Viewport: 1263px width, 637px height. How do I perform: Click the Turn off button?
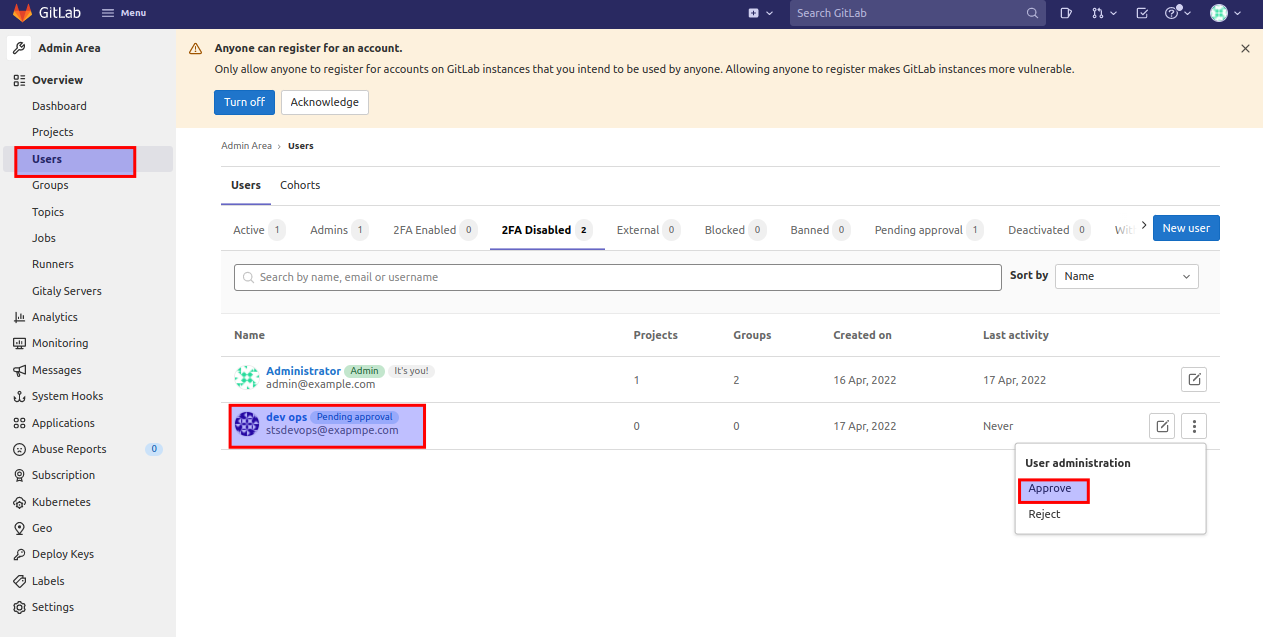click(x=244, y=102)
